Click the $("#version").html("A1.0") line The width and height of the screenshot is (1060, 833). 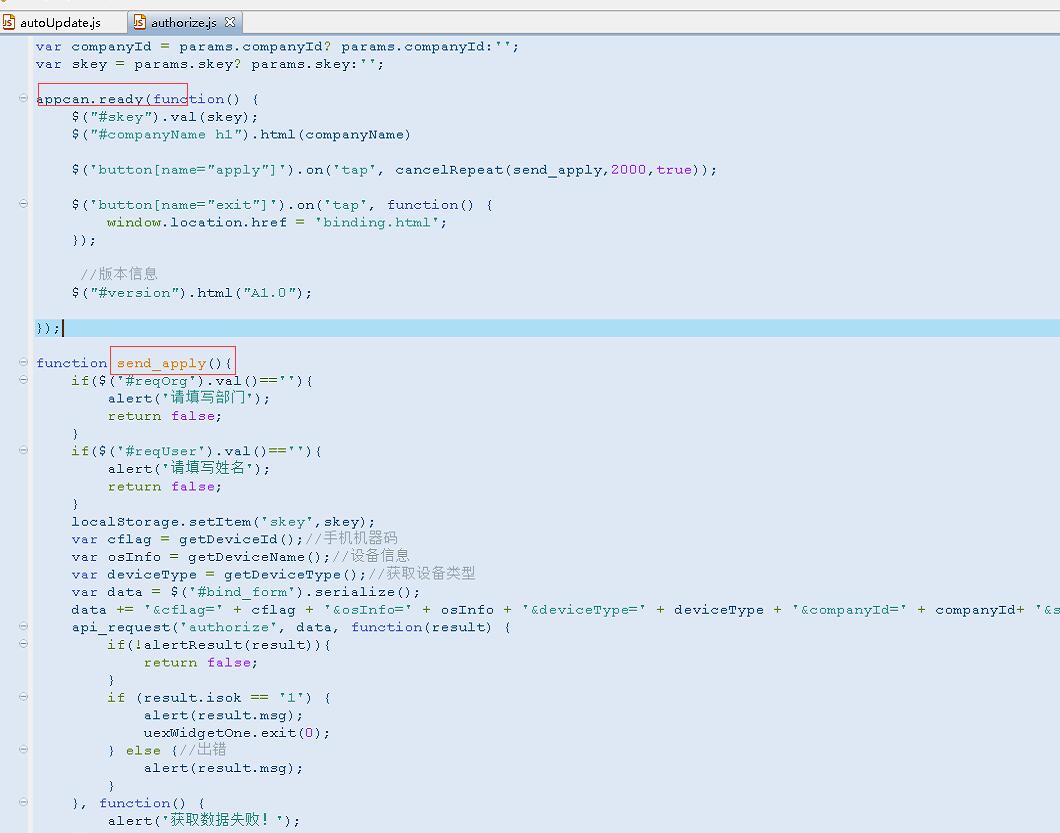click(191, 293)
